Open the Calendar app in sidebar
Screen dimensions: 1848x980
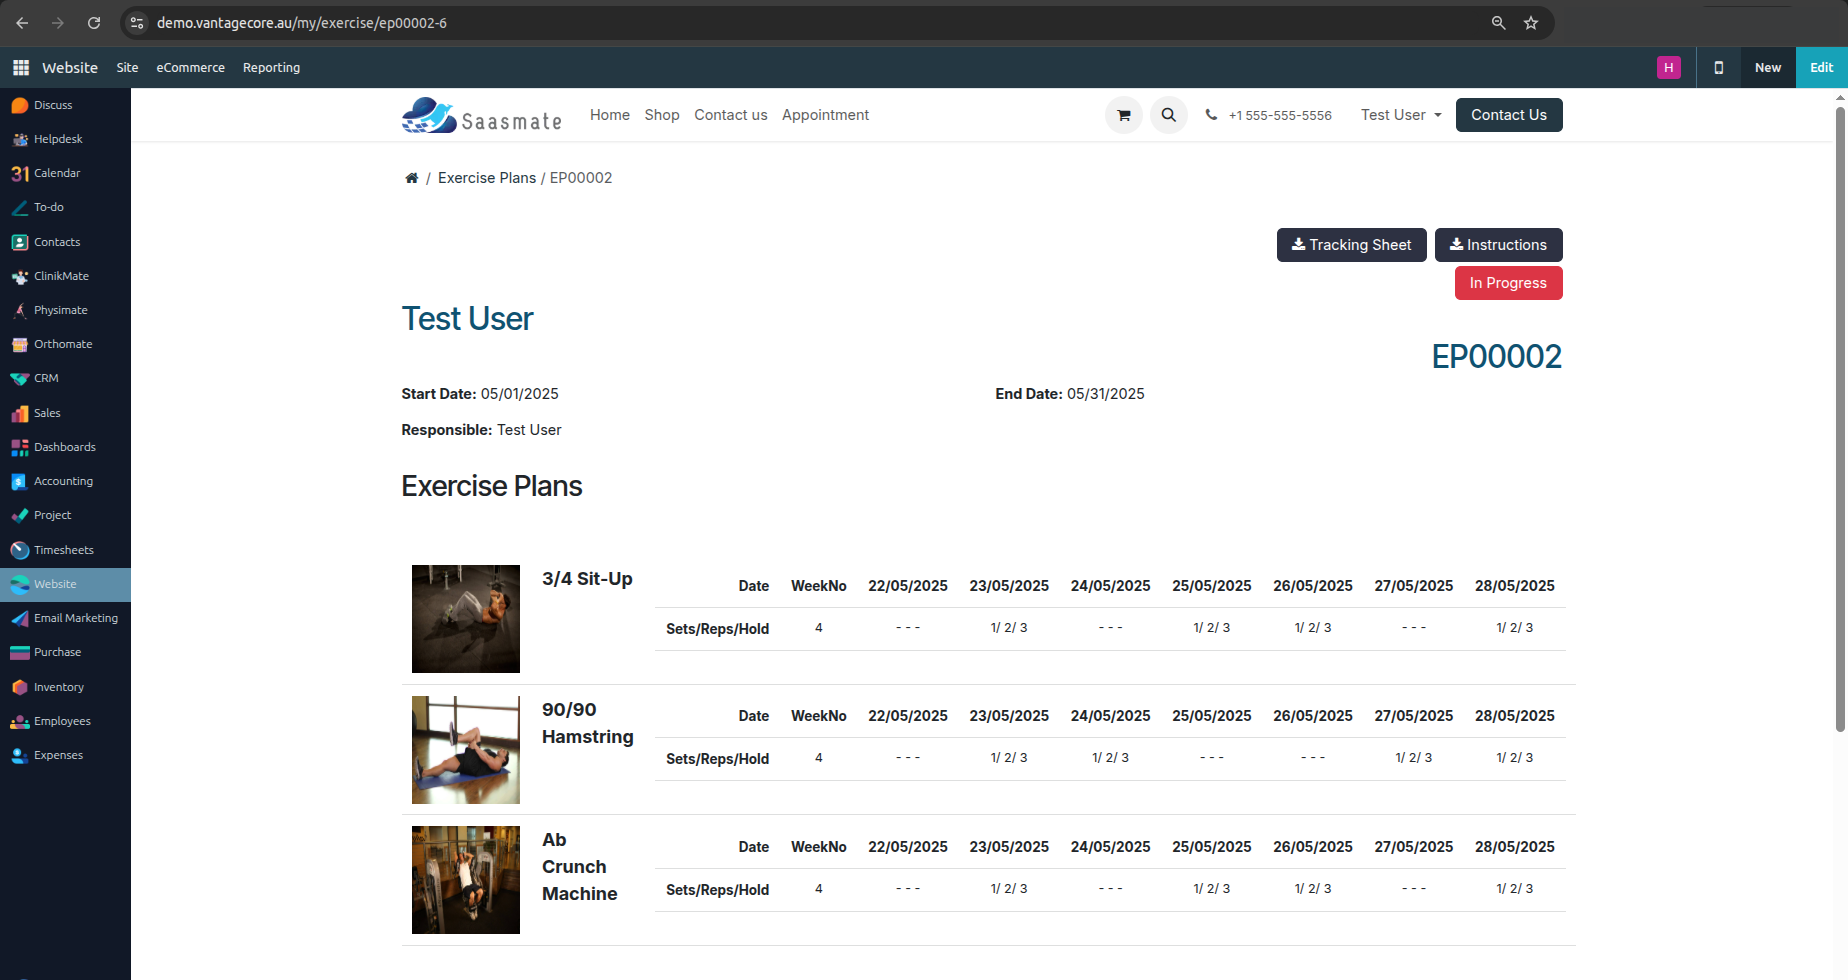(x=56, y=173)
